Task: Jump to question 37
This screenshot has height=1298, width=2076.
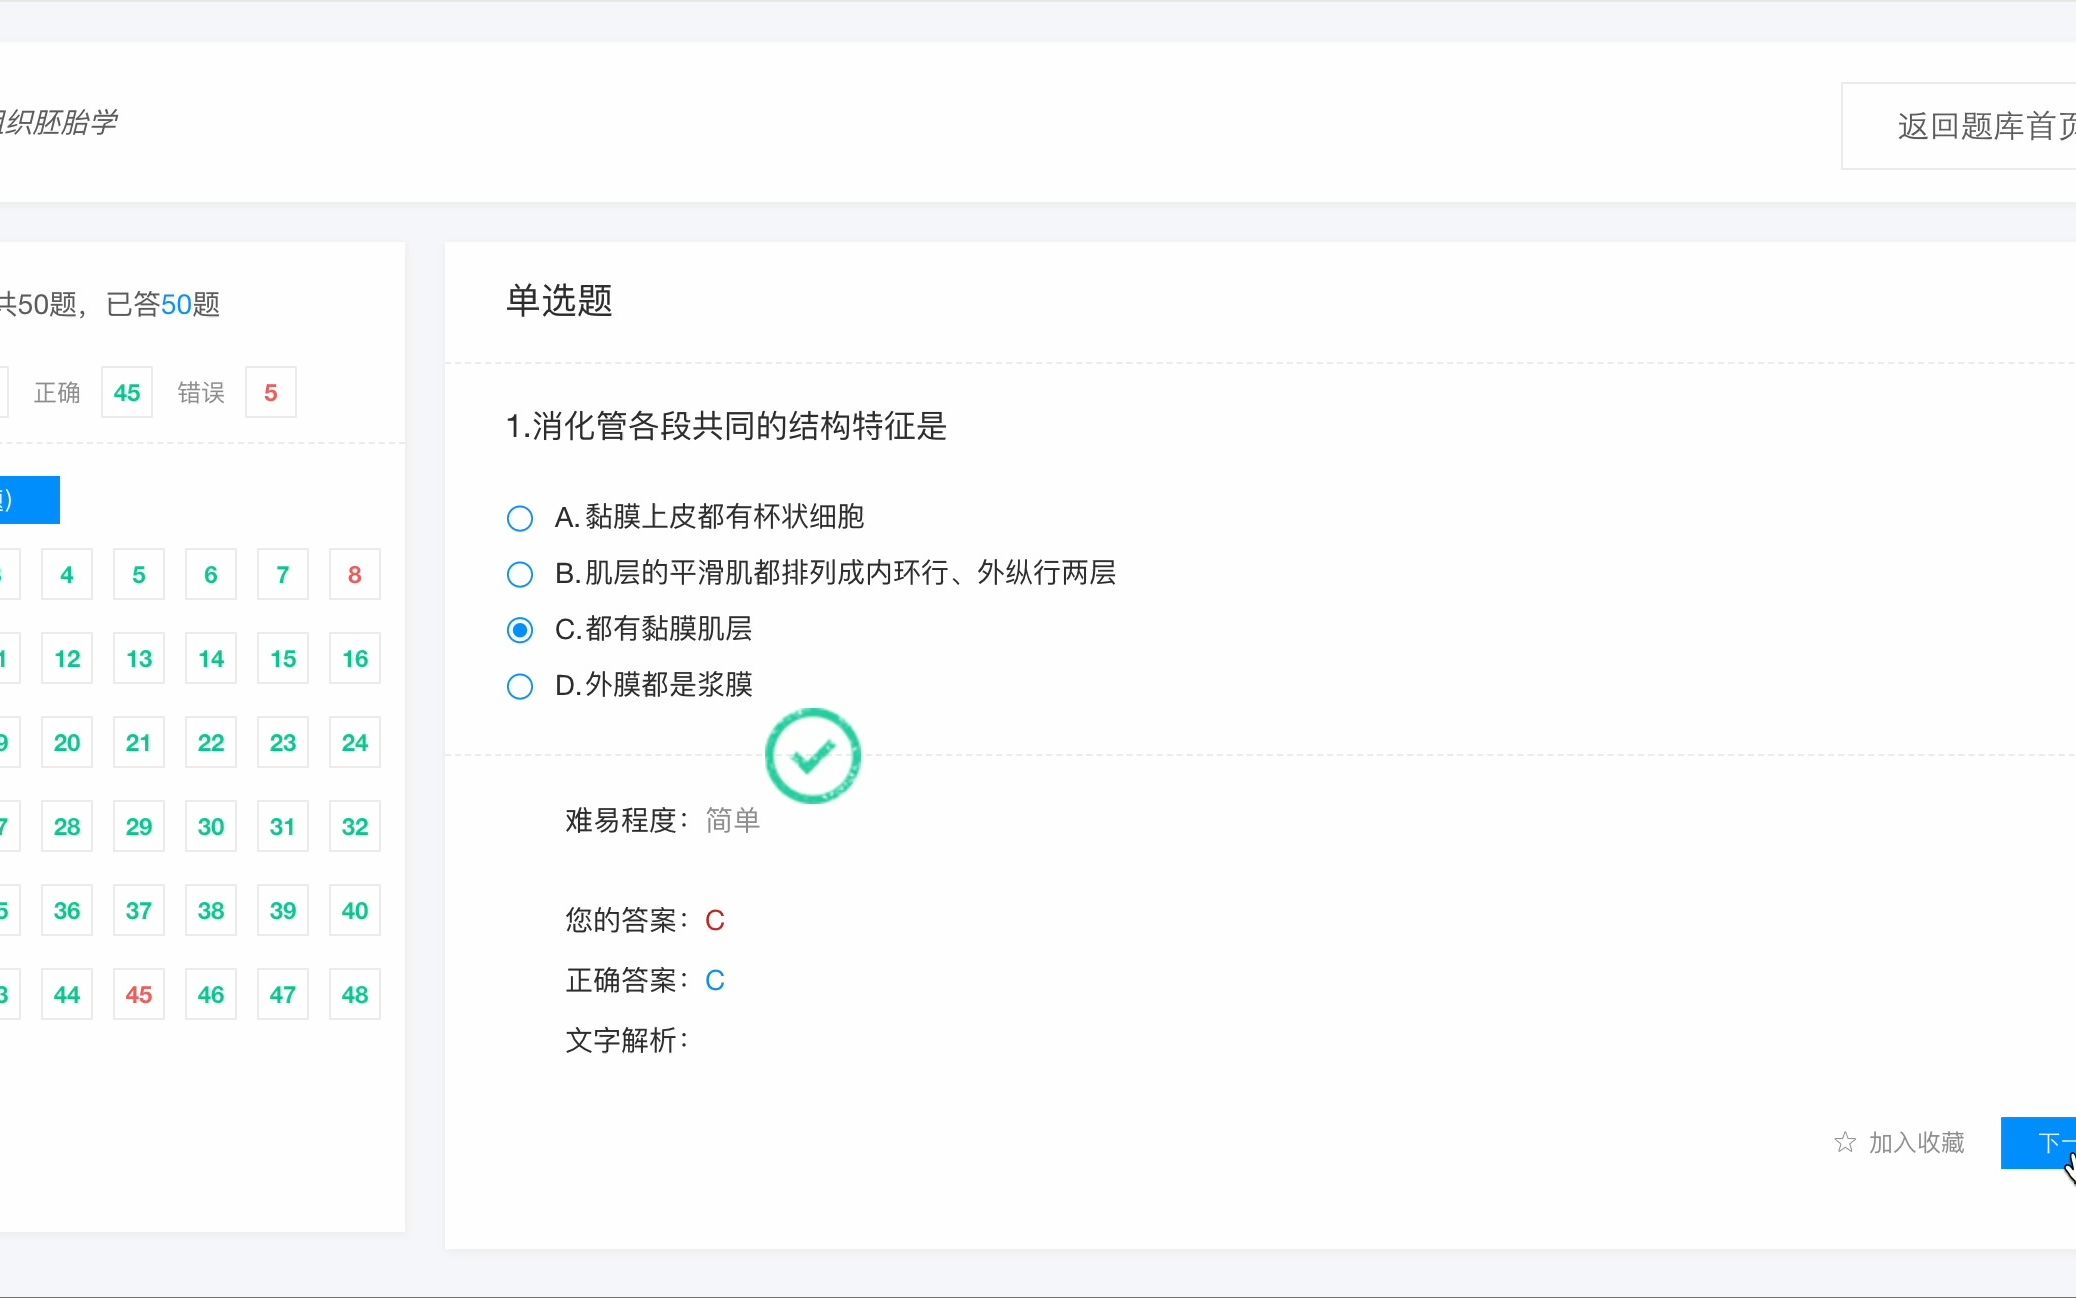Action: click(139, 911)
